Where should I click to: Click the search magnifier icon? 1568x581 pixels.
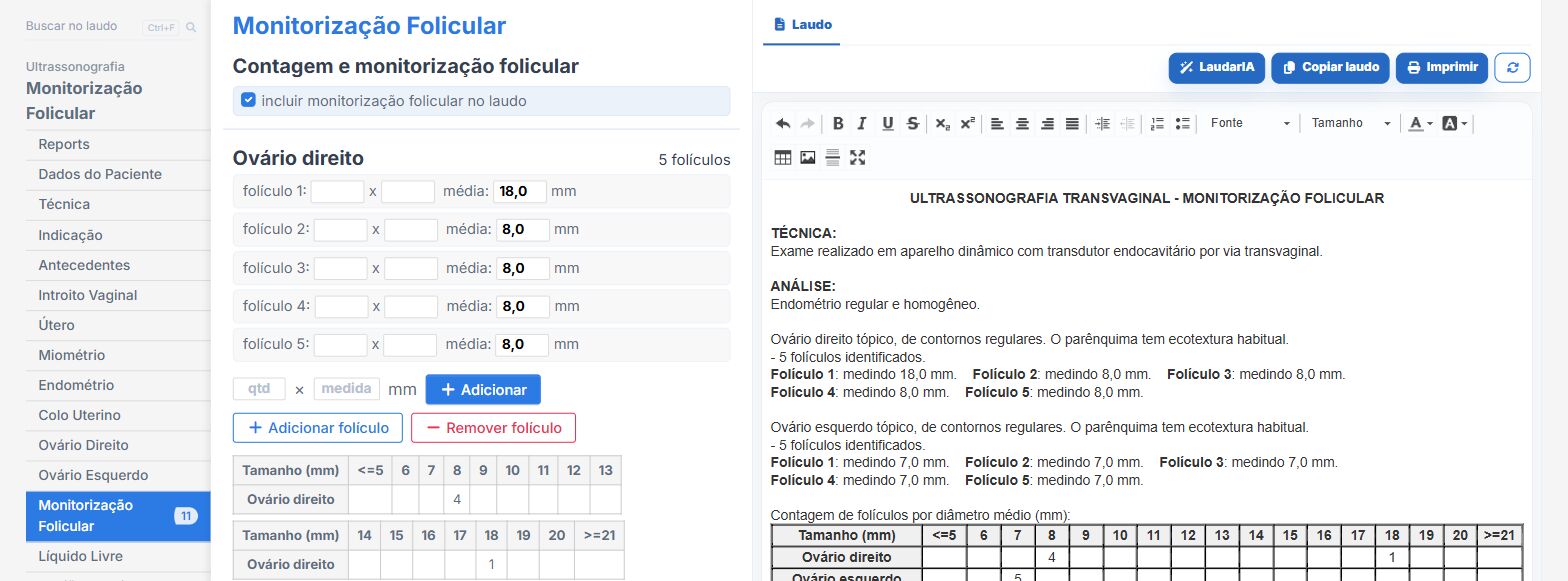coord(191,27)
